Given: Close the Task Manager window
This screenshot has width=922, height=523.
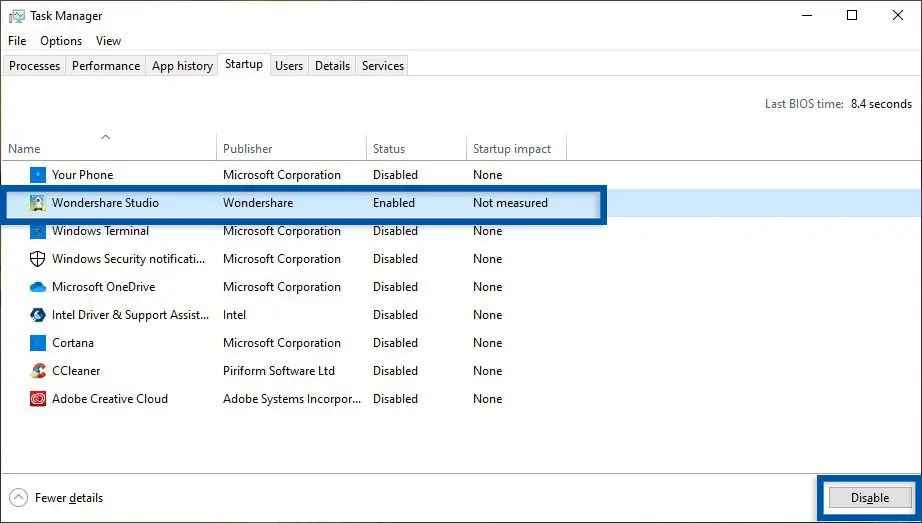Looking at the screenshot, I should point(897,16).
